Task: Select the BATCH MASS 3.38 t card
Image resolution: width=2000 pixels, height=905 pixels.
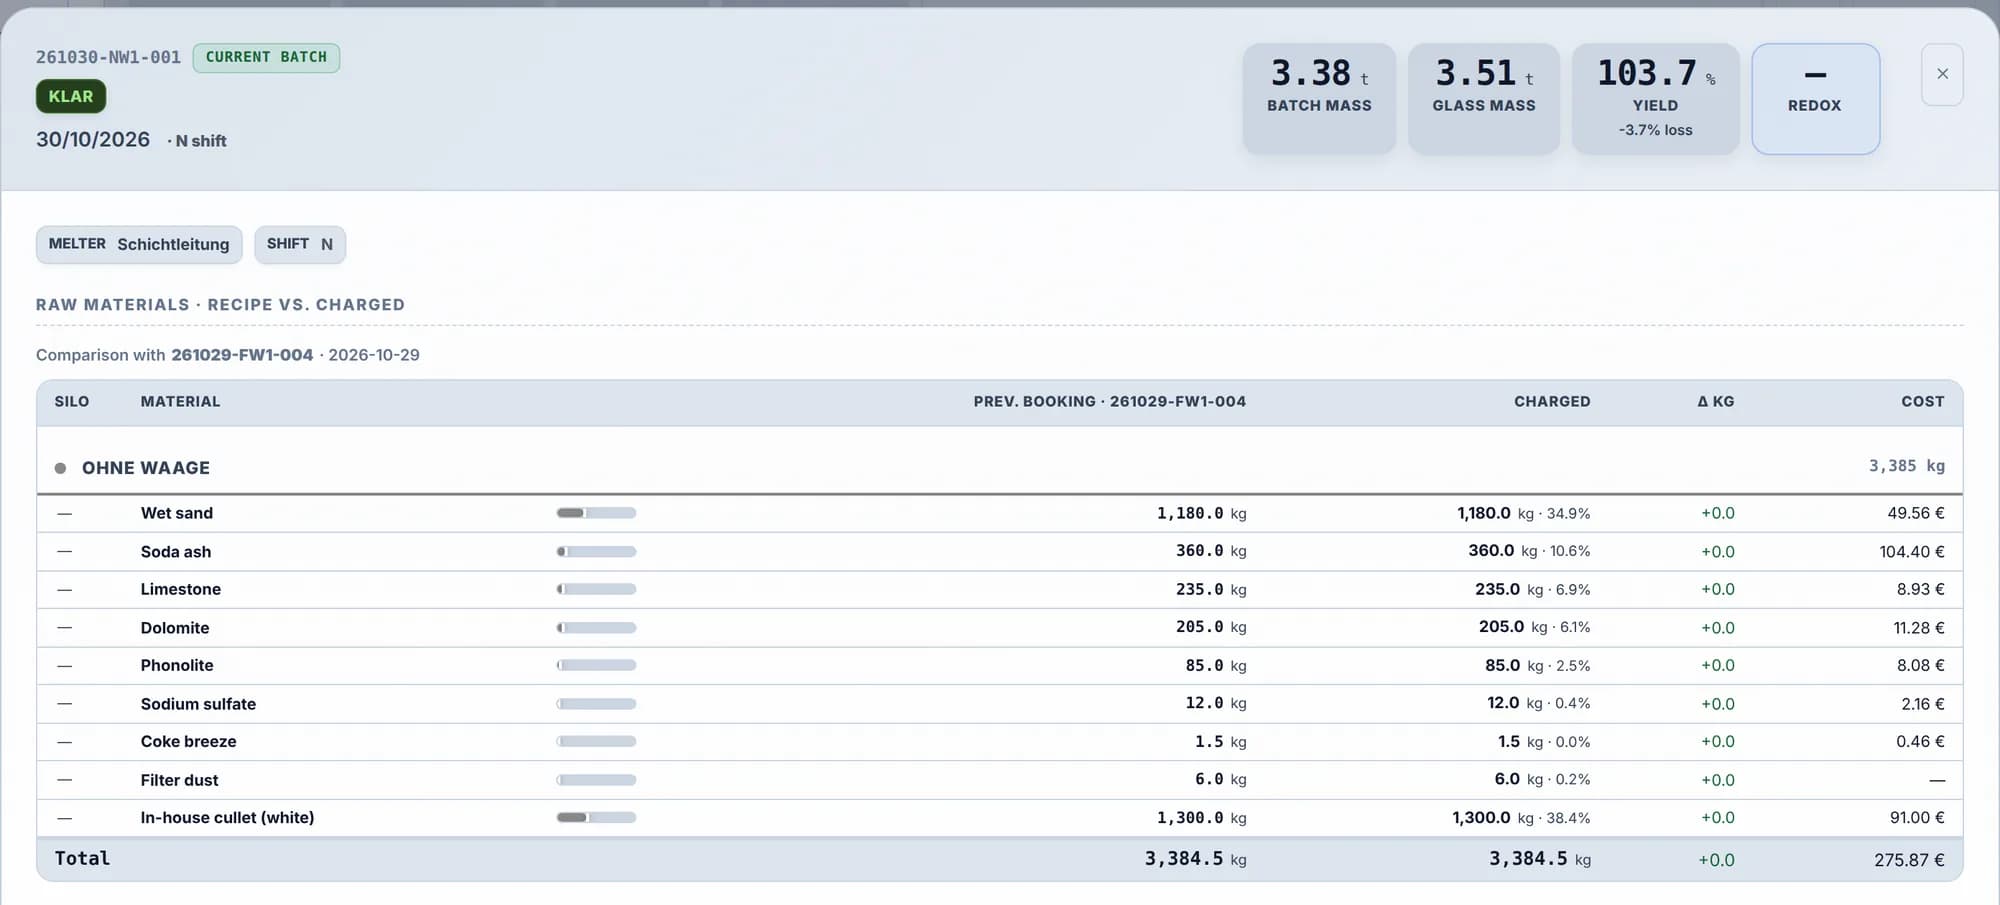Action: 1319,98
